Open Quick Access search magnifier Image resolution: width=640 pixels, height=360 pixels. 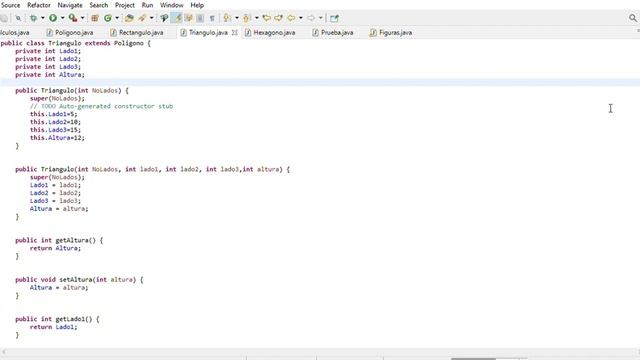(x=633, y=18)
